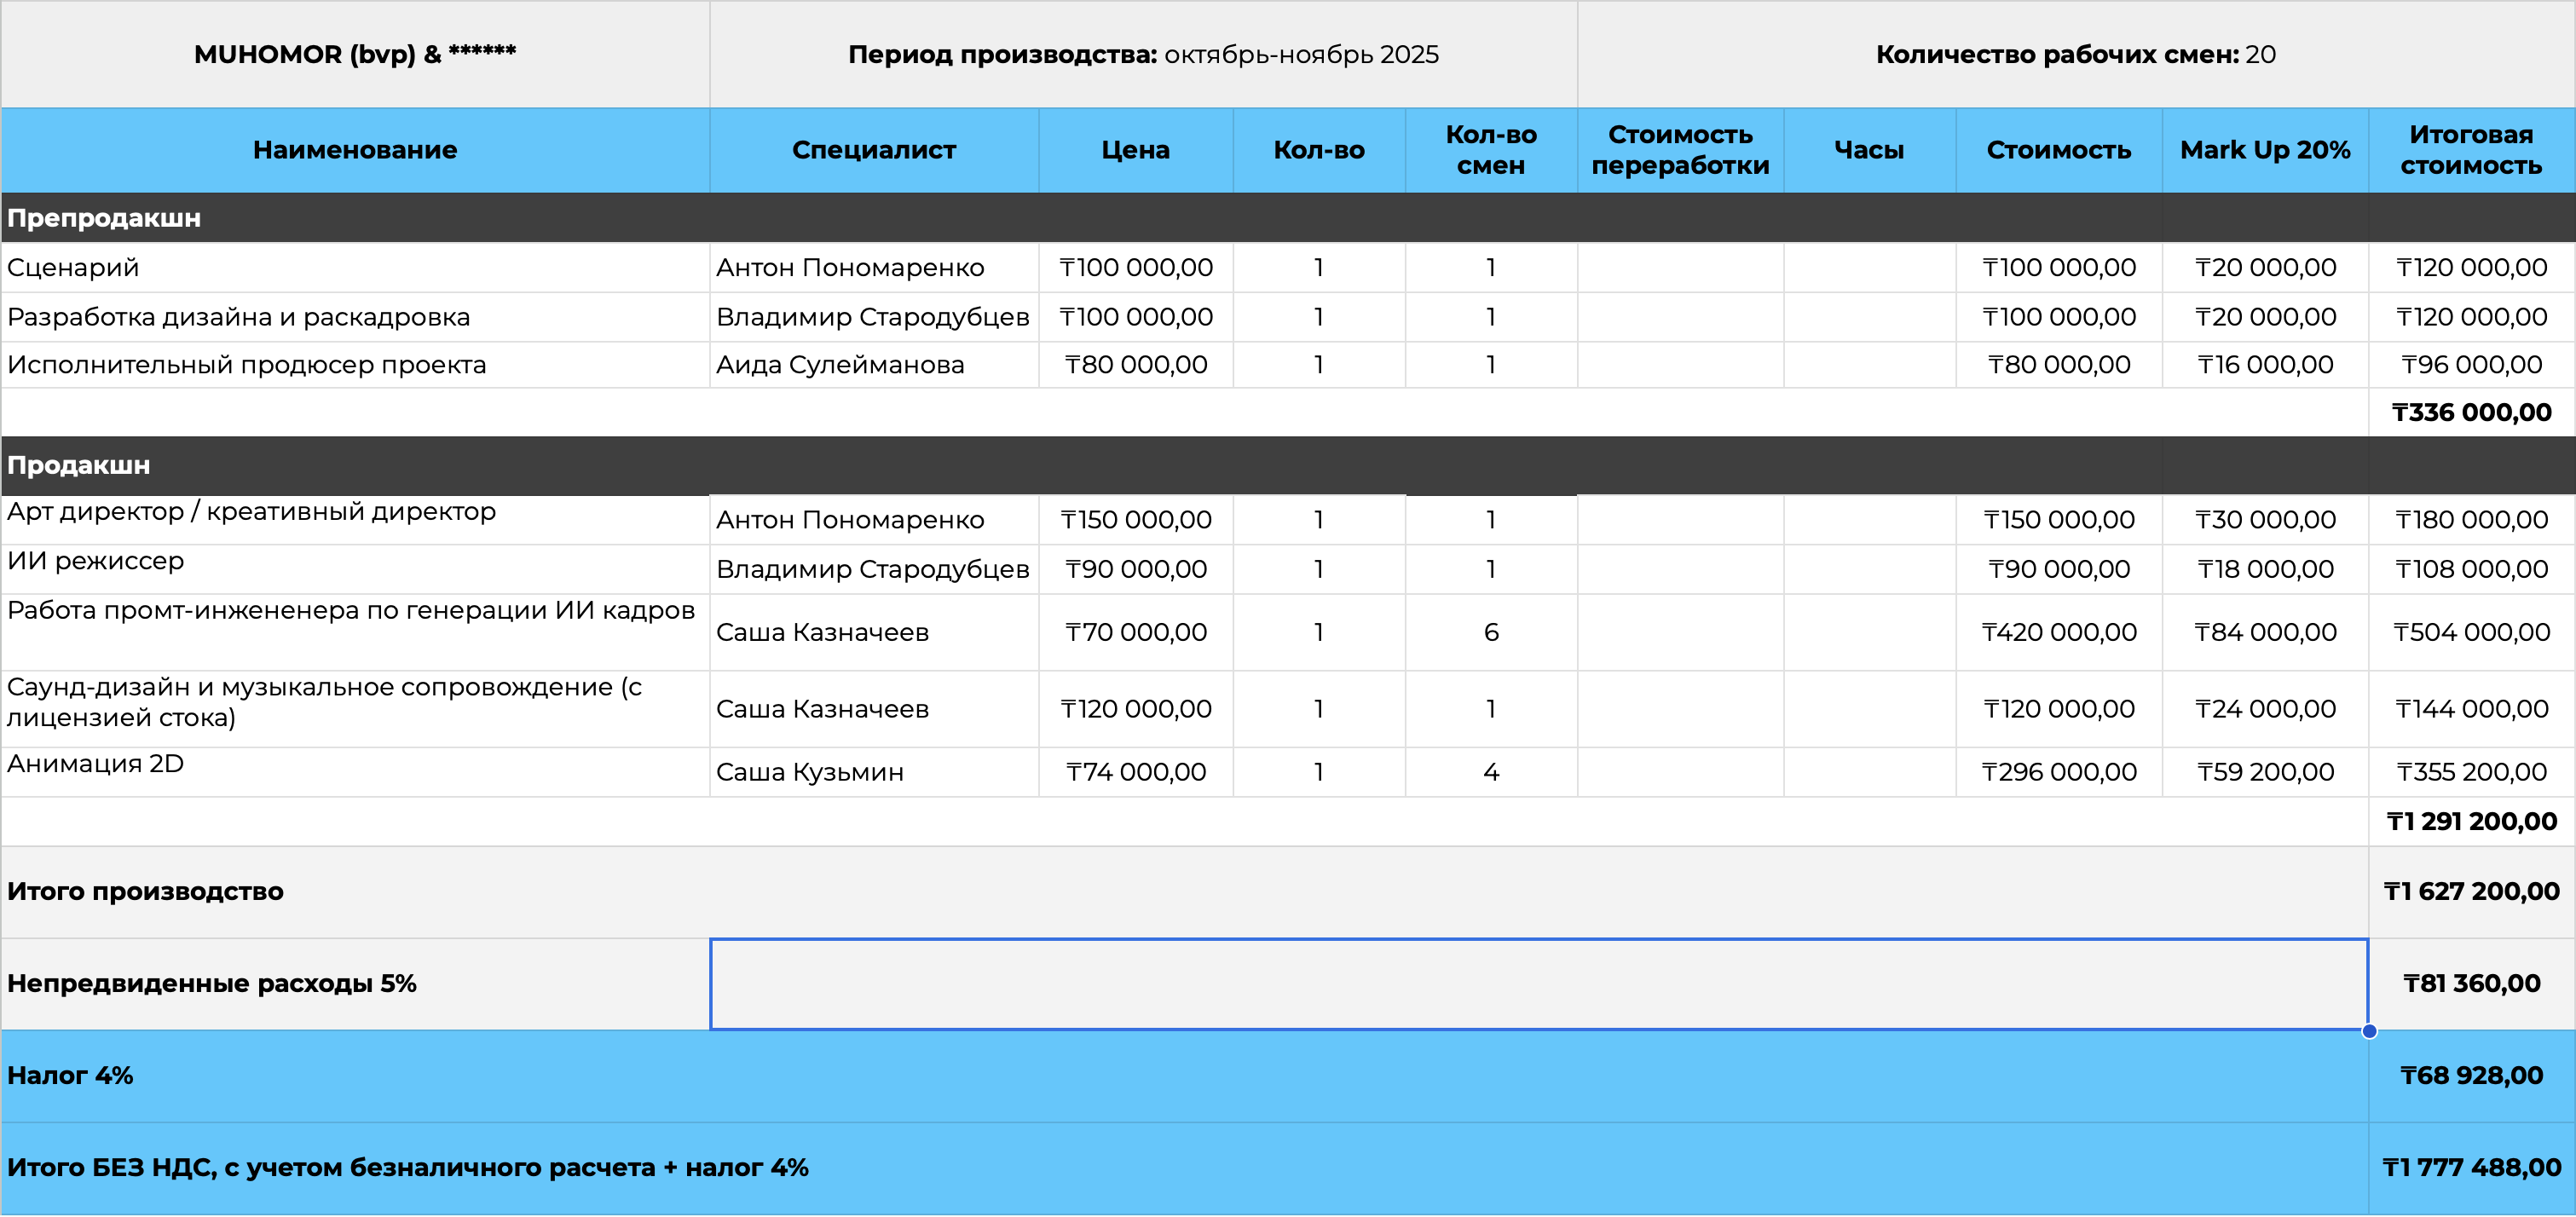Click the 'Продакшн' section row
The image size is (2576, 1217).
(79, 465)
